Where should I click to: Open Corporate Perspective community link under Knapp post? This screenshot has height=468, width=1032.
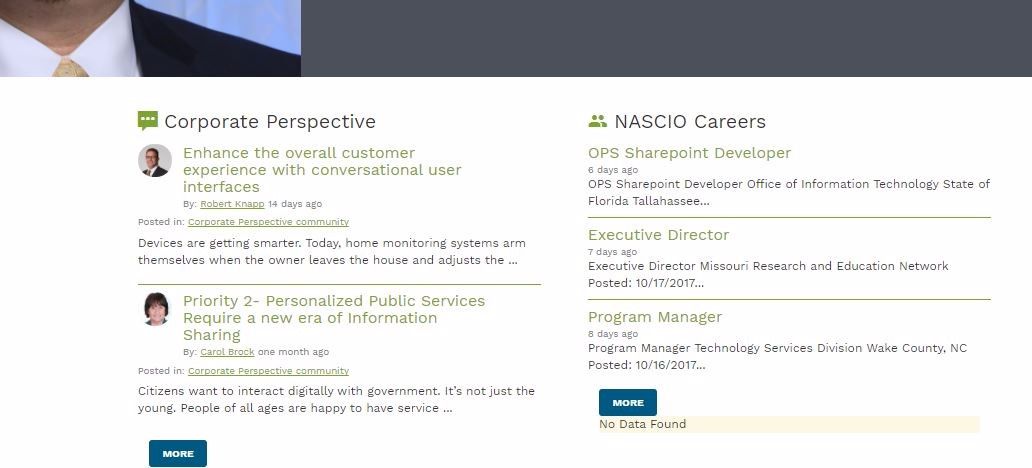point(269,222)
